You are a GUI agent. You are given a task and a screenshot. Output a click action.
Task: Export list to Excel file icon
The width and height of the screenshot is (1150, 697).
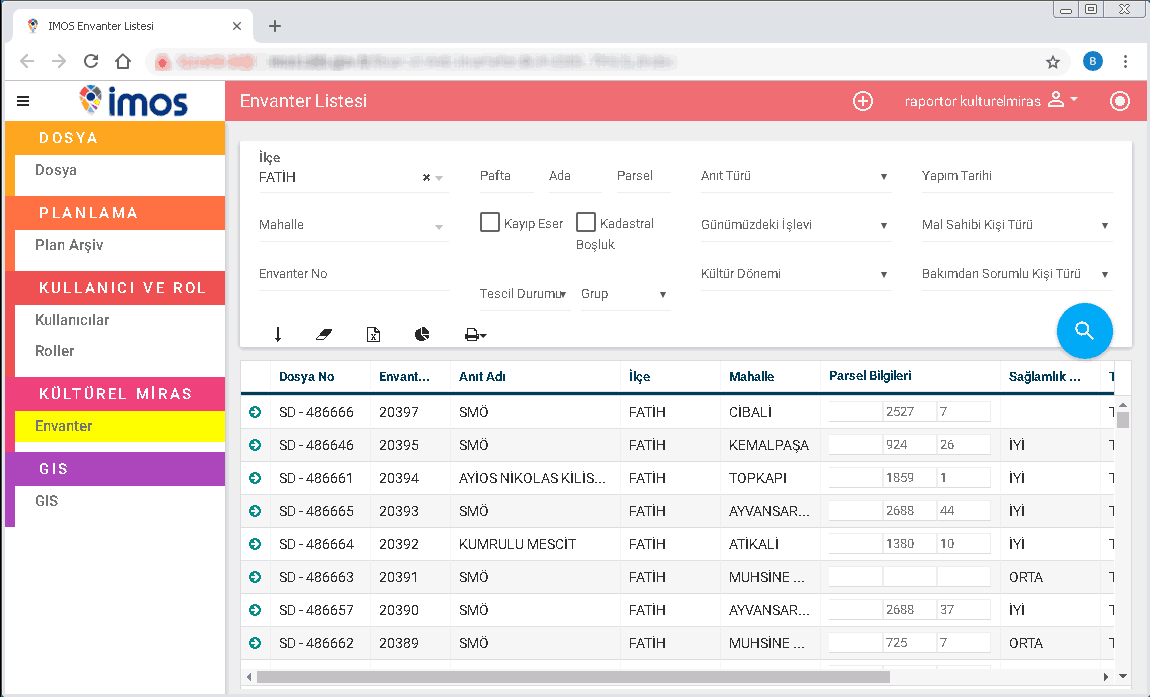373,335
